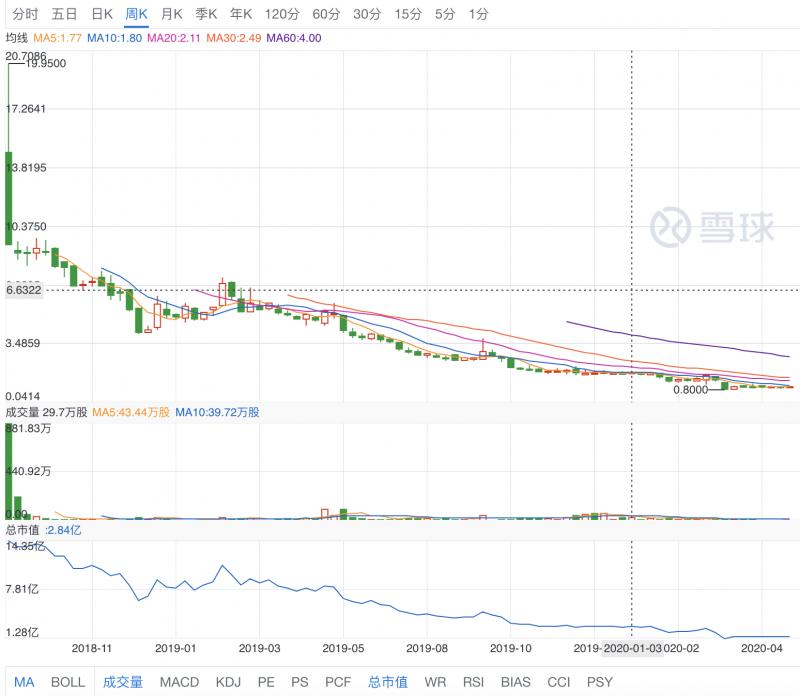The image size is (800, 696).
Task: Click the volume MA5:43.44万股 label
Action: point(131,412)
